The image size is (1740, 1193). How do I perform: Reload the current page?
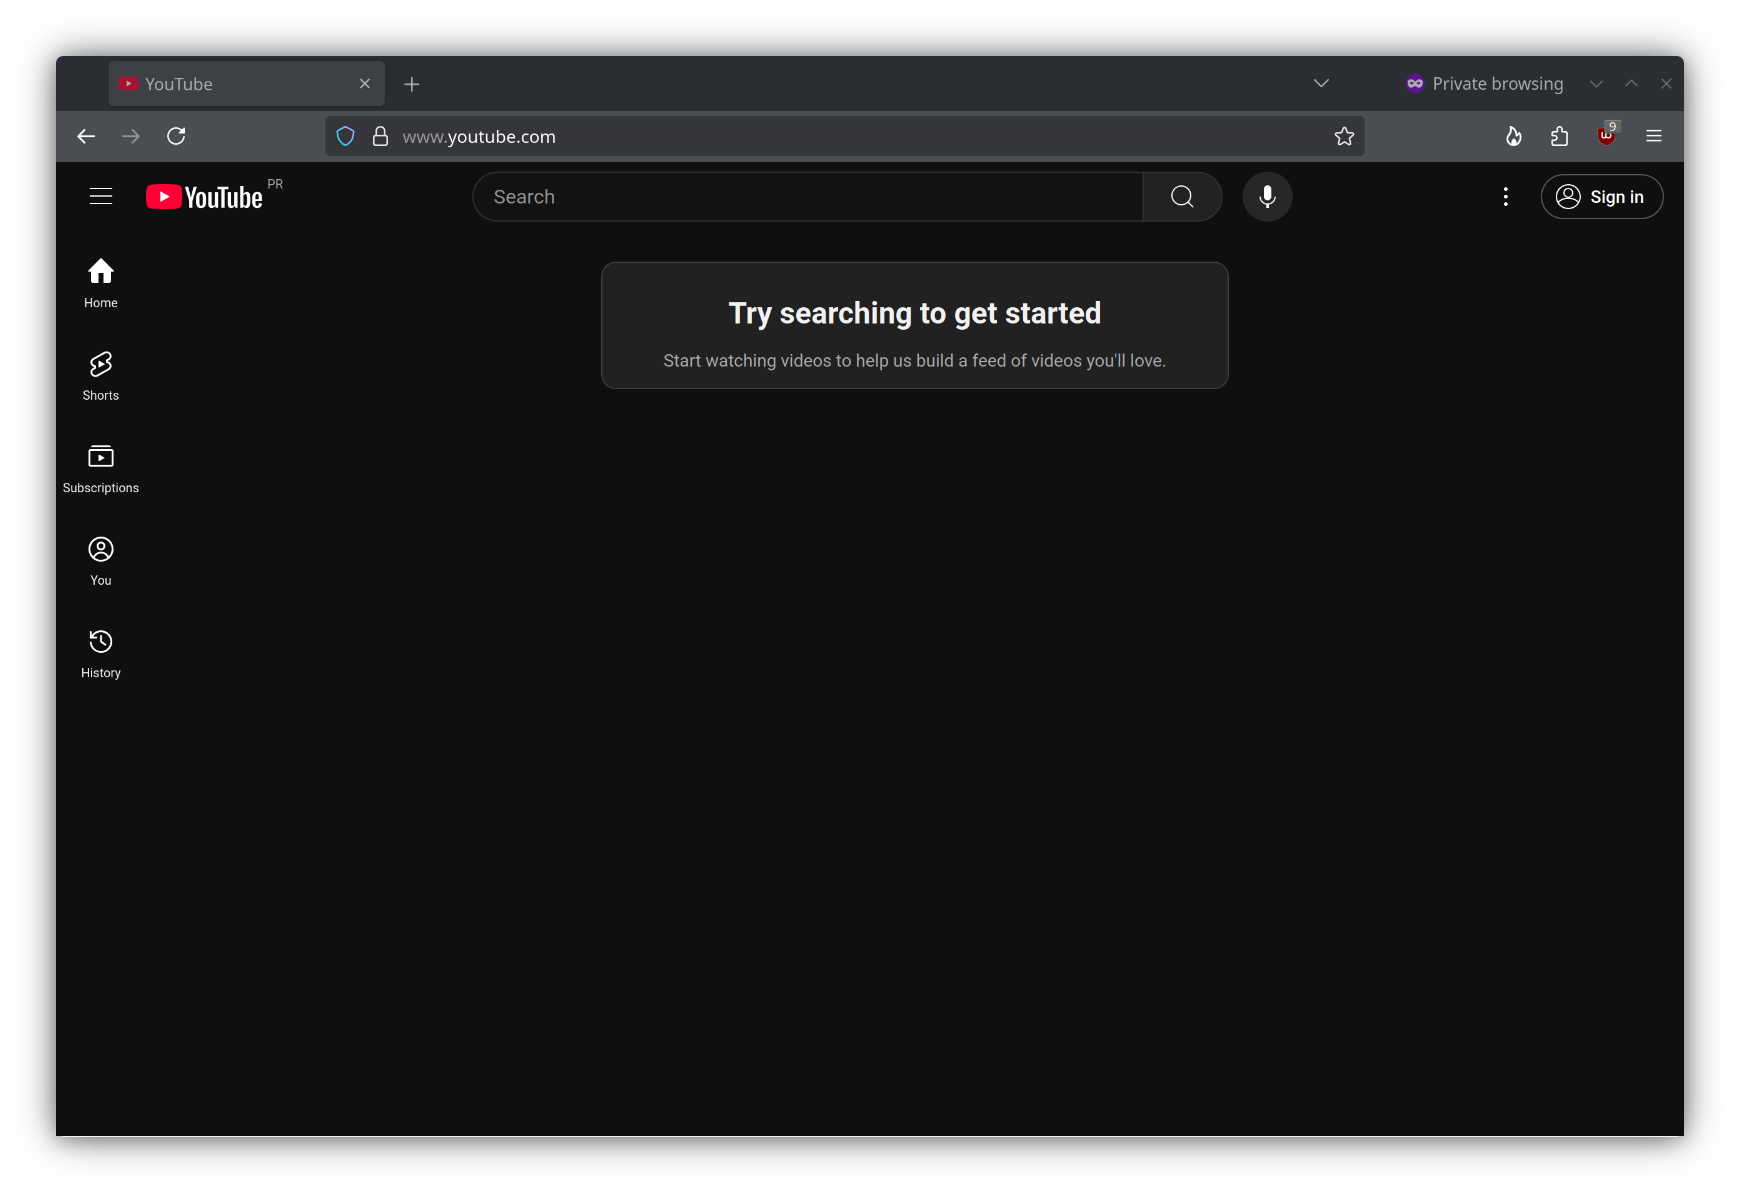pos(176,136)
